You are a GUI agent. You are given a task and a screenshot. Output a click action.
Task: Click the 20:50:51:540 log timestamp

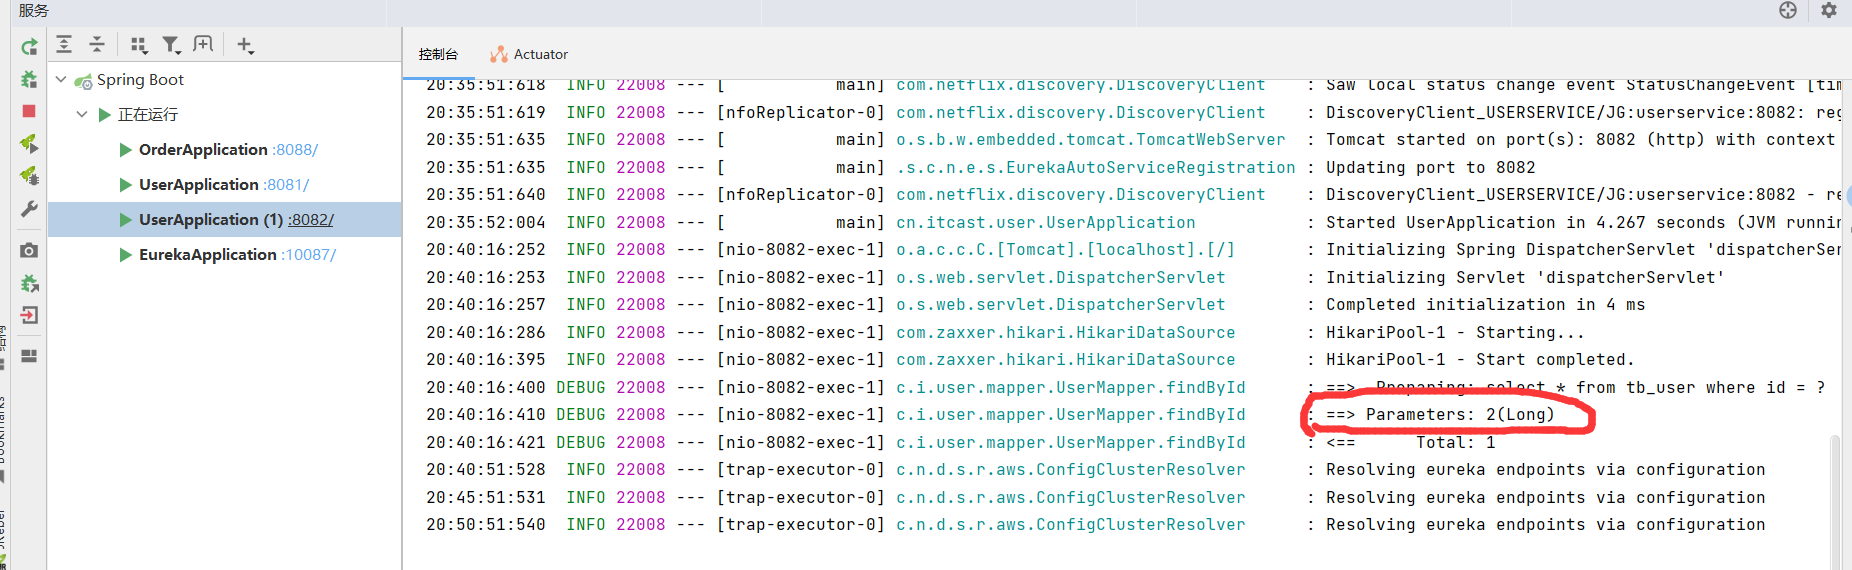[486, 524]
